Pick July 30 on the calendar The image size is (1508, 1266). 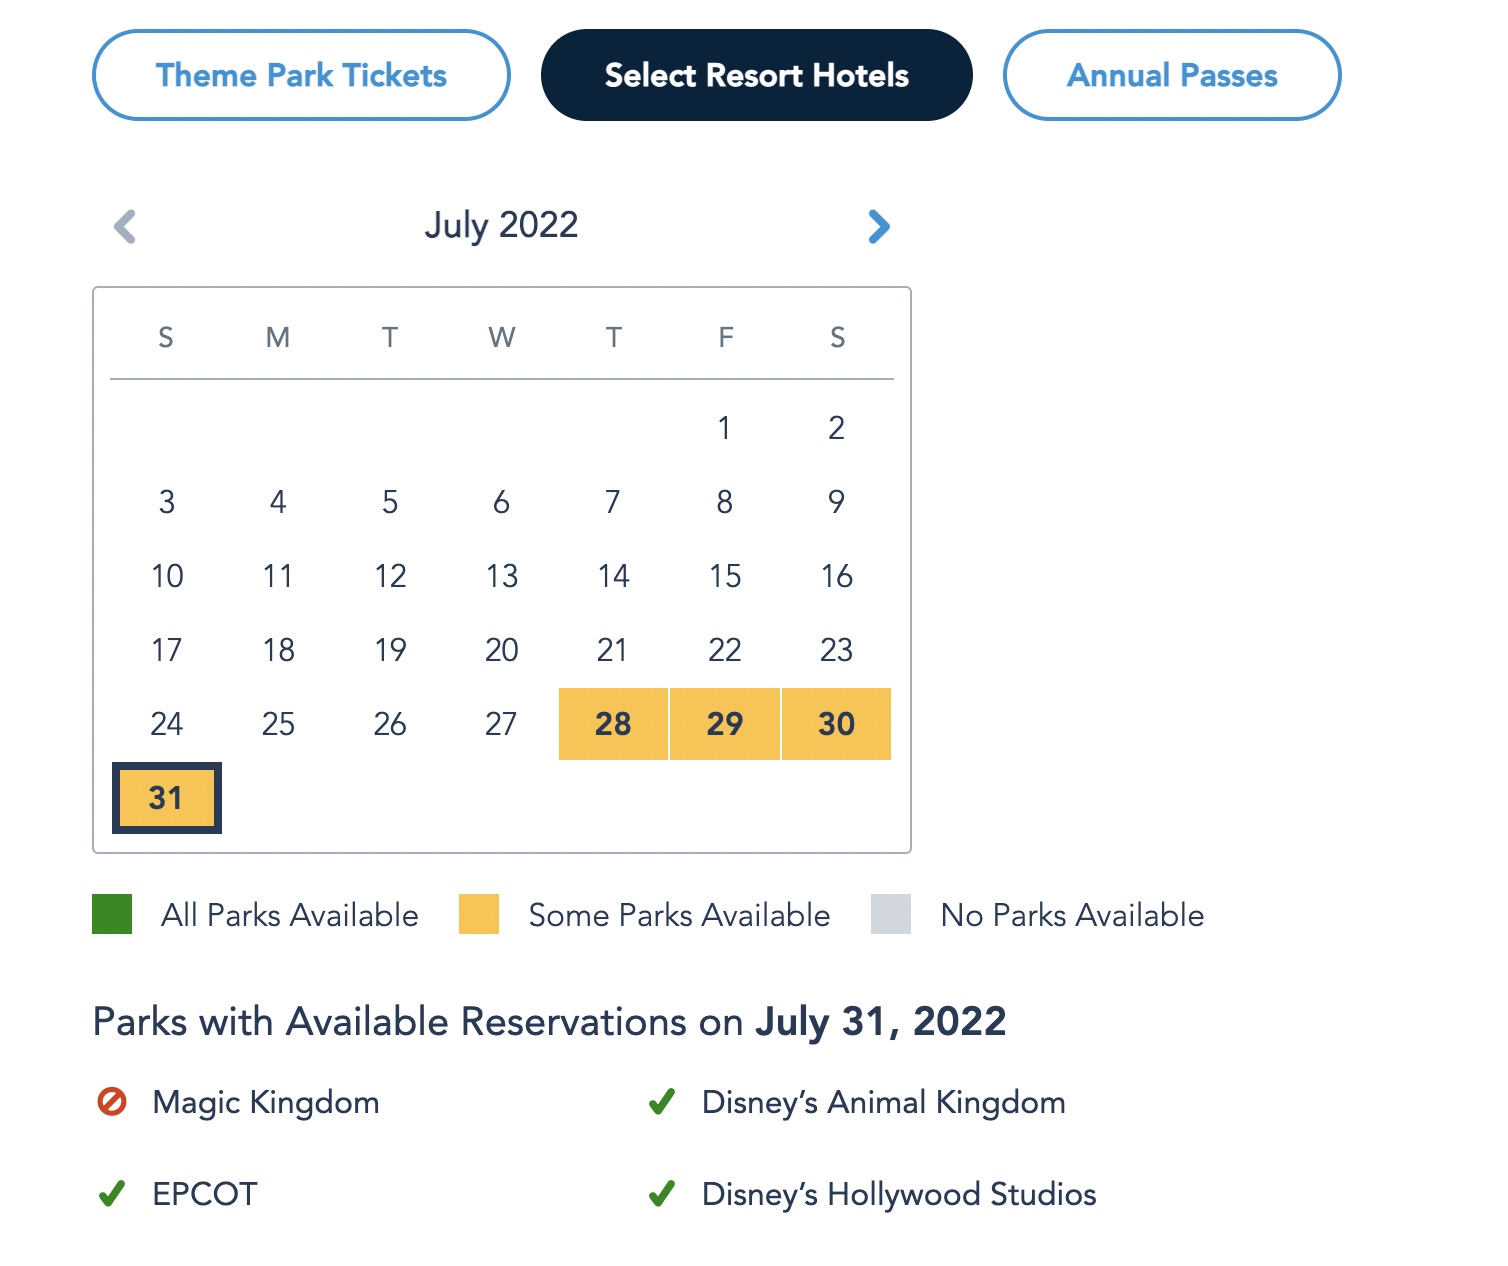(x=837, y=724)
